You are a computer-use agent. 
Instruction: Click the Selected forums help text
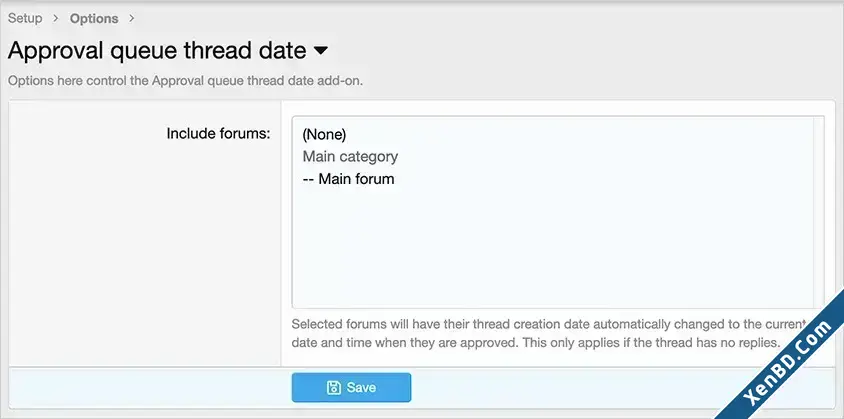coord(549,333)
